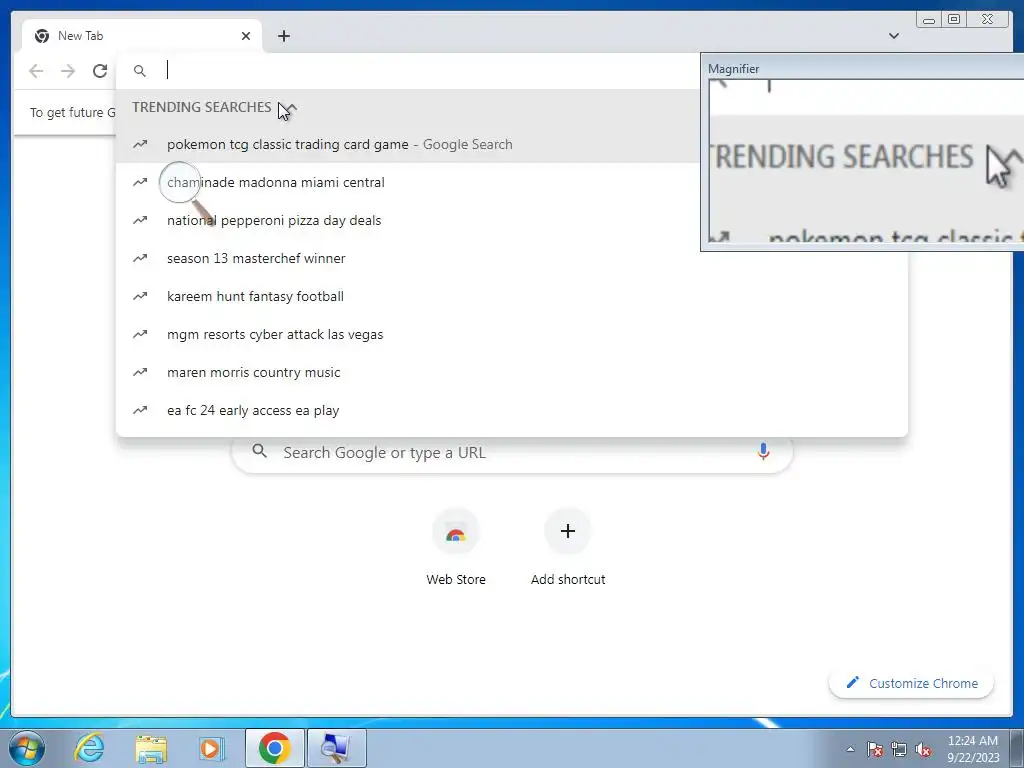Click the back navigation arrow
1024x768 pixels.
coord(36,71)
